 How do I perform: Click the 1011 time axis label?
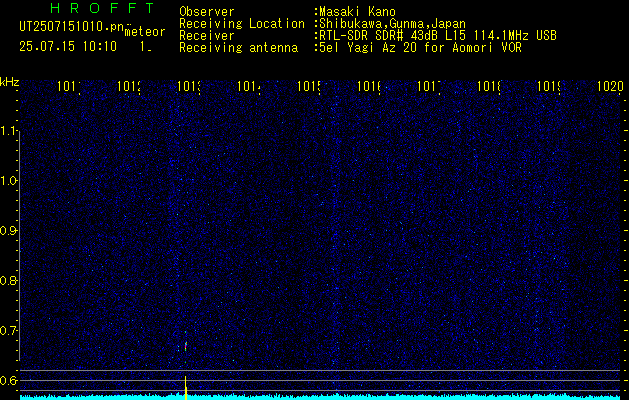point(69,86)
